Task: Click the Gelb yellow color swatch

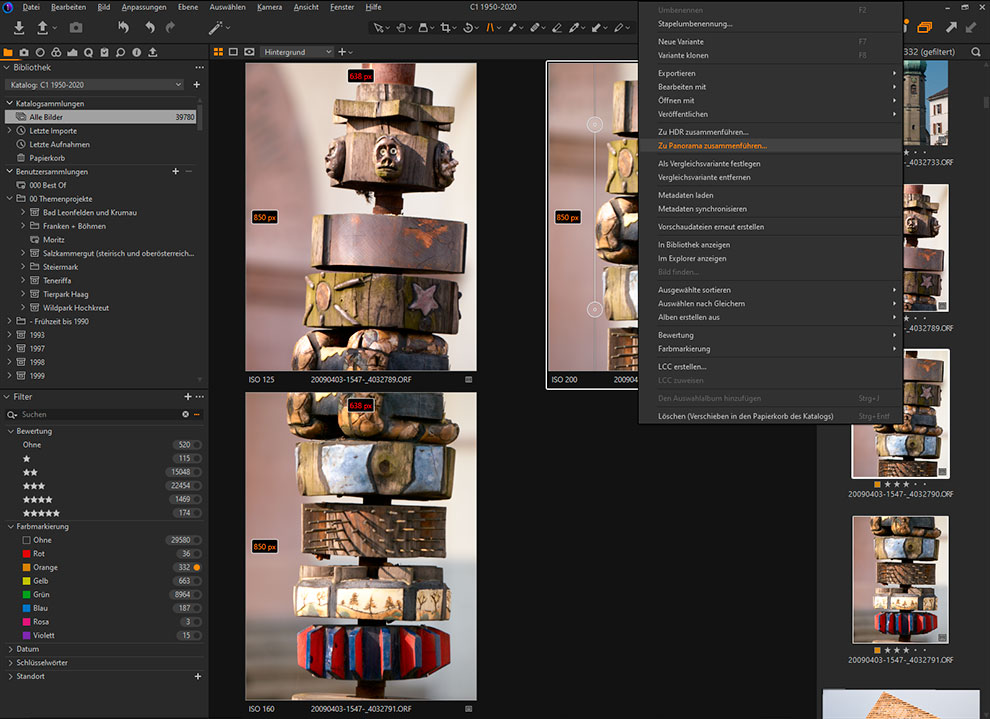Action: [27, 581]
